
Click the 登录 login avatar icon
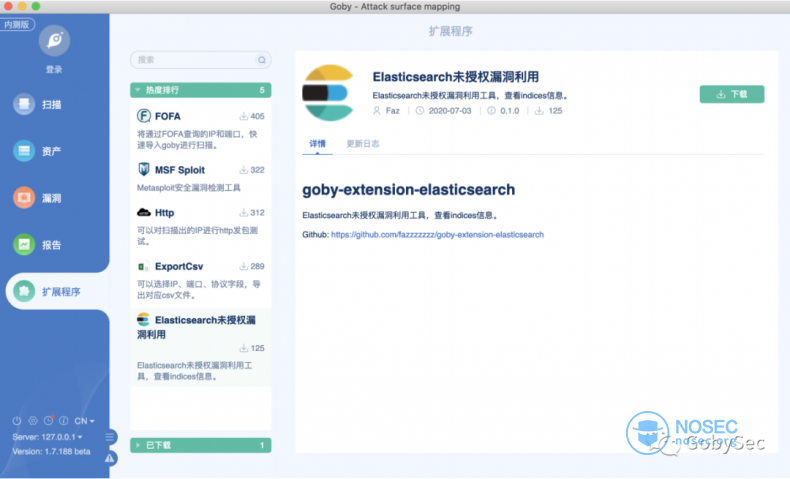pos(54,40)
